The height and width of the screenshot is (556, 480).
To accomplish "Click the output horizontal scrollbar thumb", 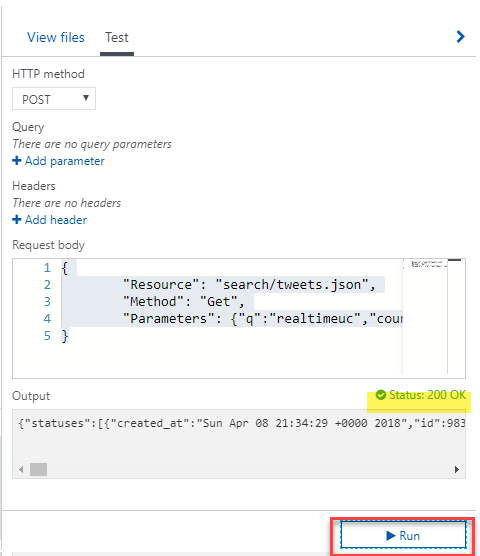I will click(x=38, y=469).
